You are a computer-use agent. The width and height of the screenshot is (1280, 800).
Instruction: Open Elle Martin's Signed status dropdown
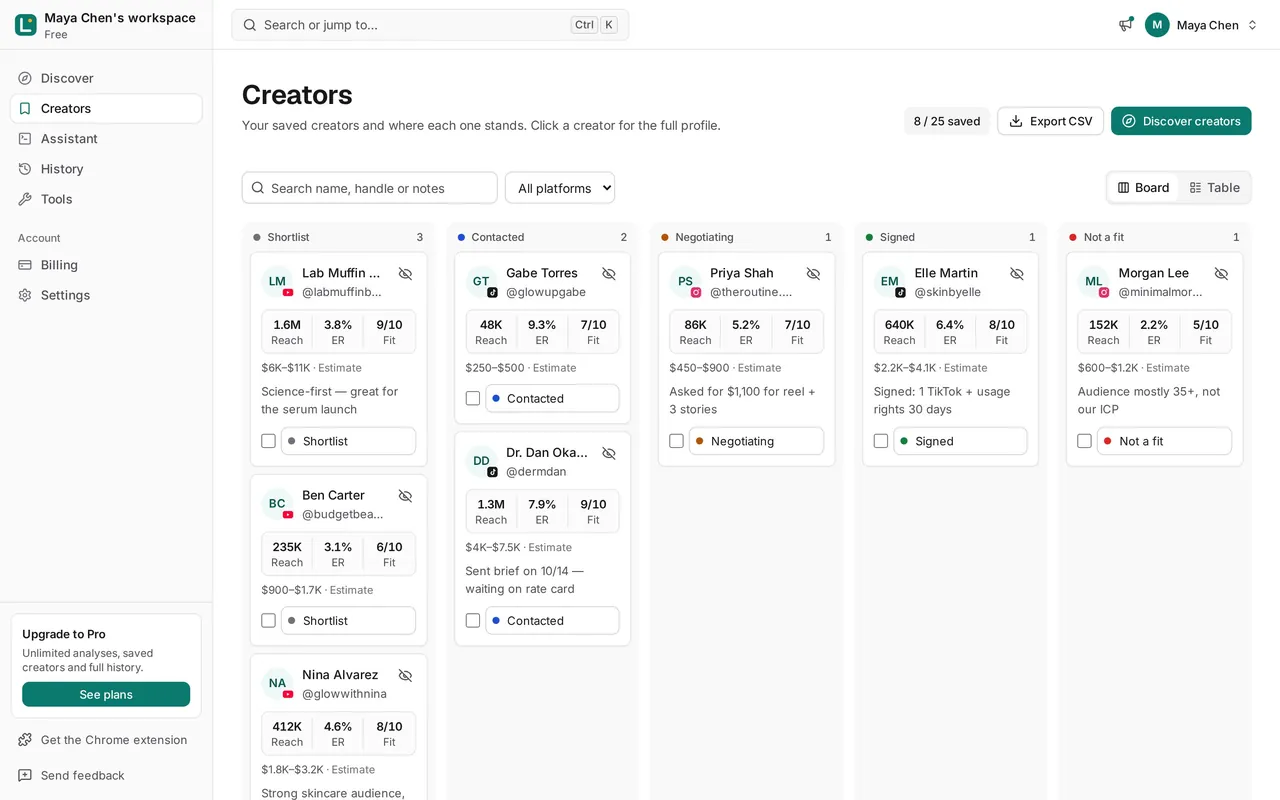[x=960, y=441]
